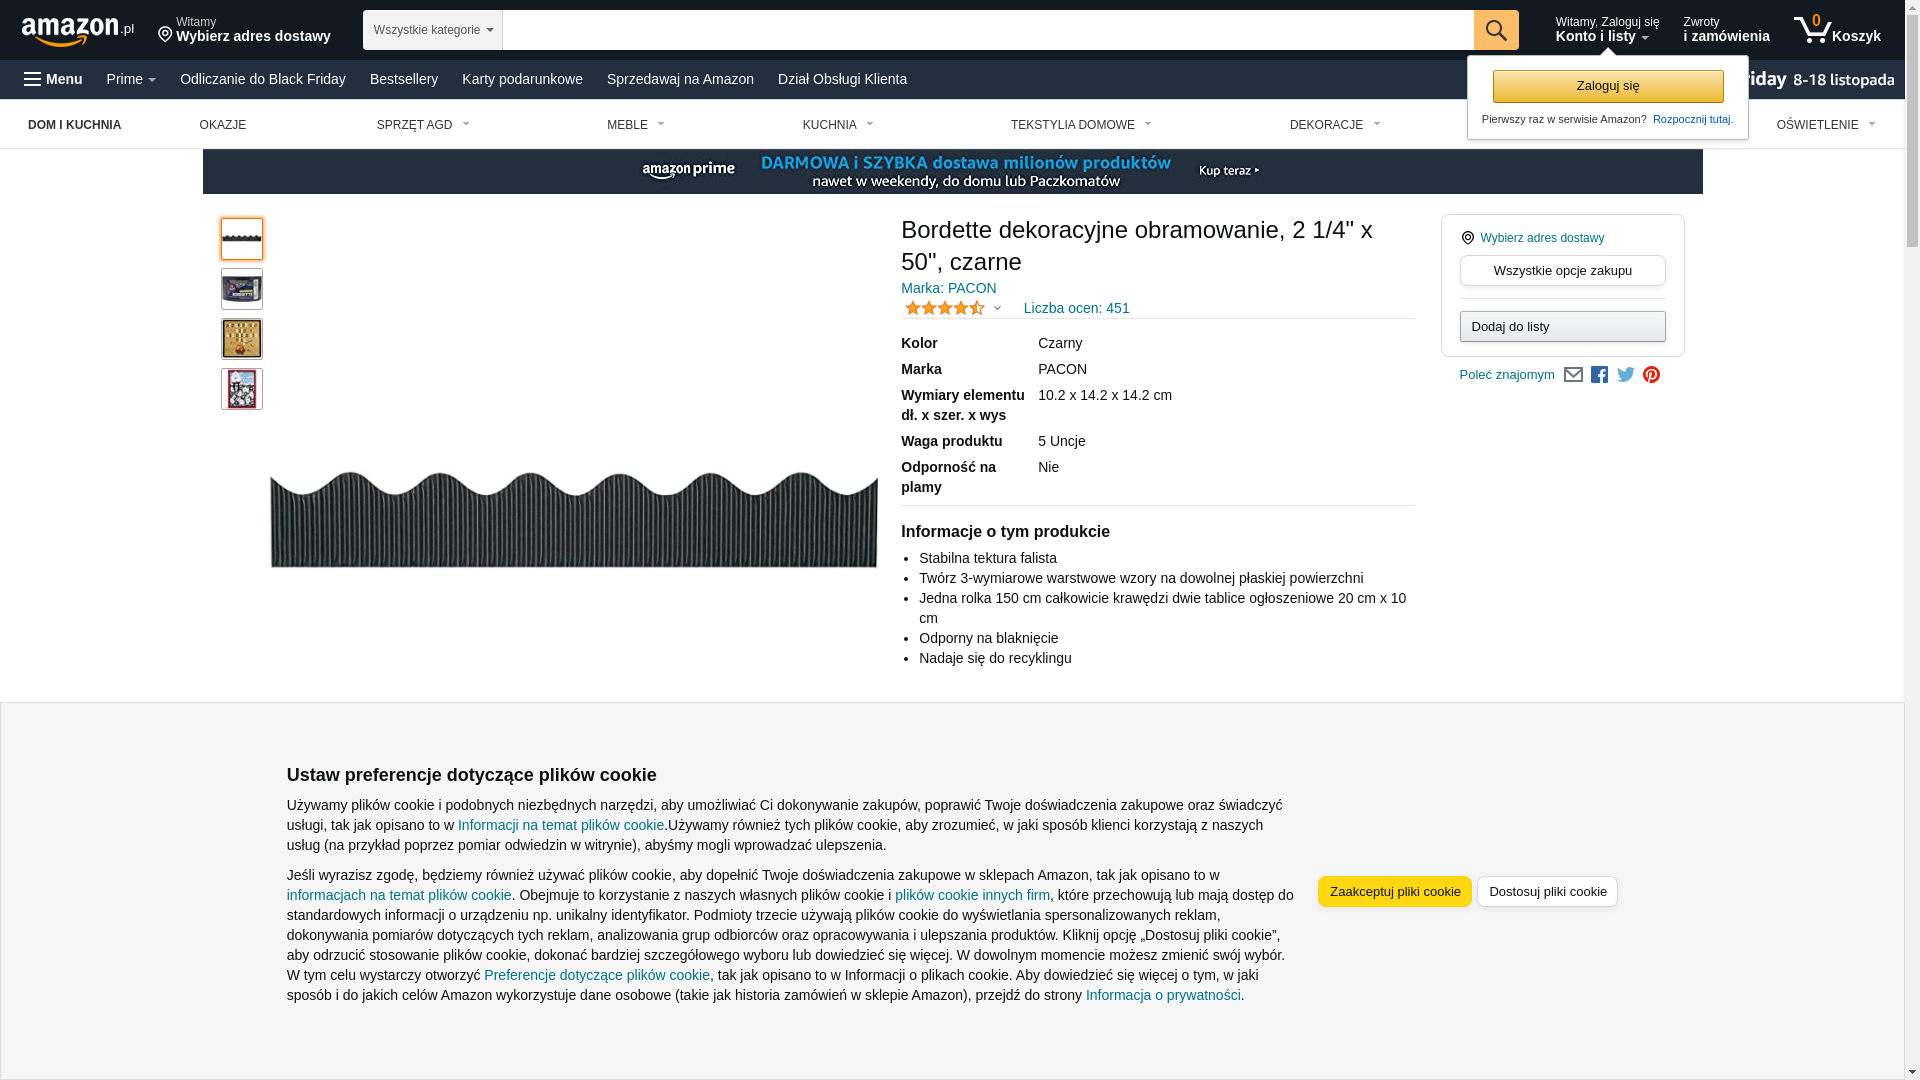Viewport: 1920px width, 1080px height.
Task: Click Dostosuj pliki cookie button
Action: 1546,891
